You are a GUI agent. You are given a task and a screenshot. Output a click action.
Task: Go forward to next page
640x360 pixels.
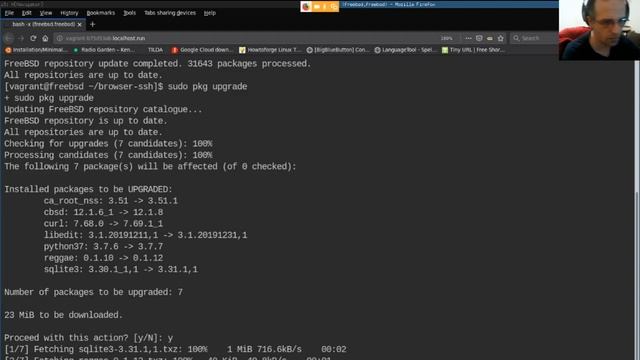point(21,38)
